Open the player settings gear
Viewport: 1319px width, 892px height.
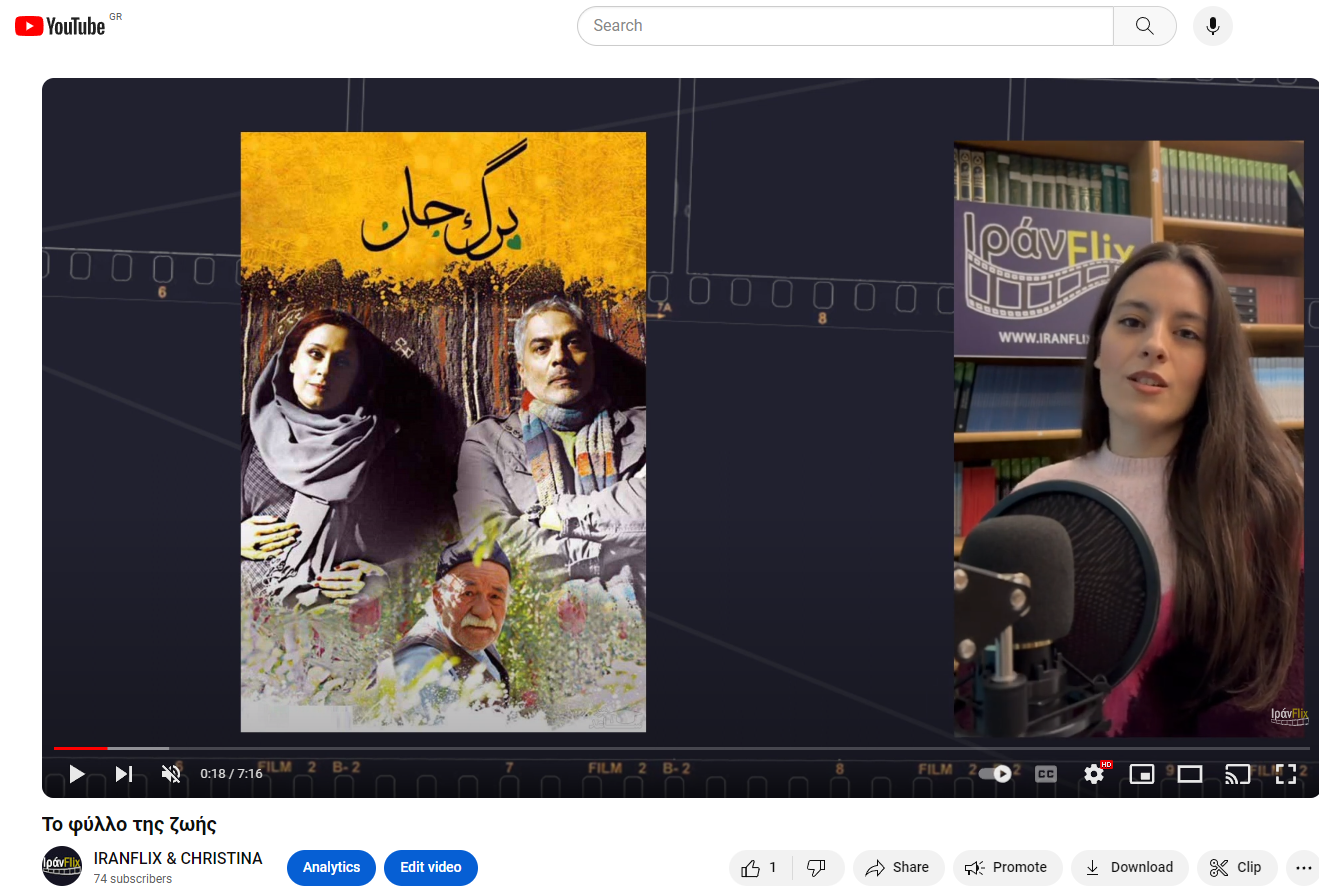point(1095,773)
